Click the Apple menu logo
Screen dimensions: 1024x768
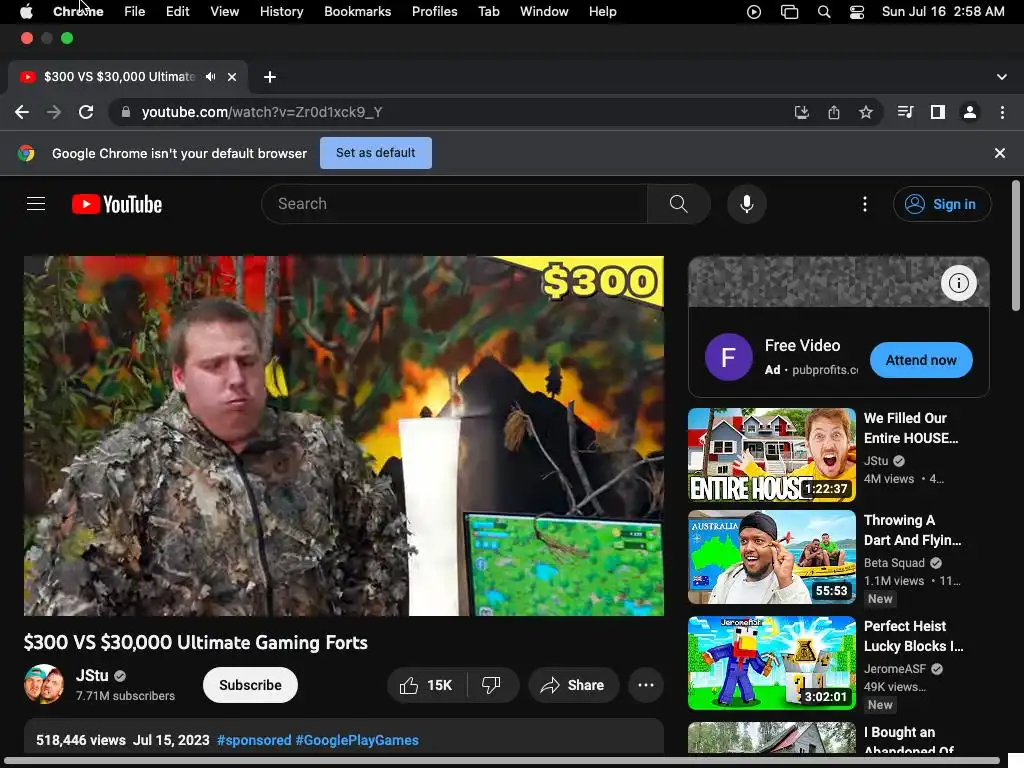coord(26,12)
